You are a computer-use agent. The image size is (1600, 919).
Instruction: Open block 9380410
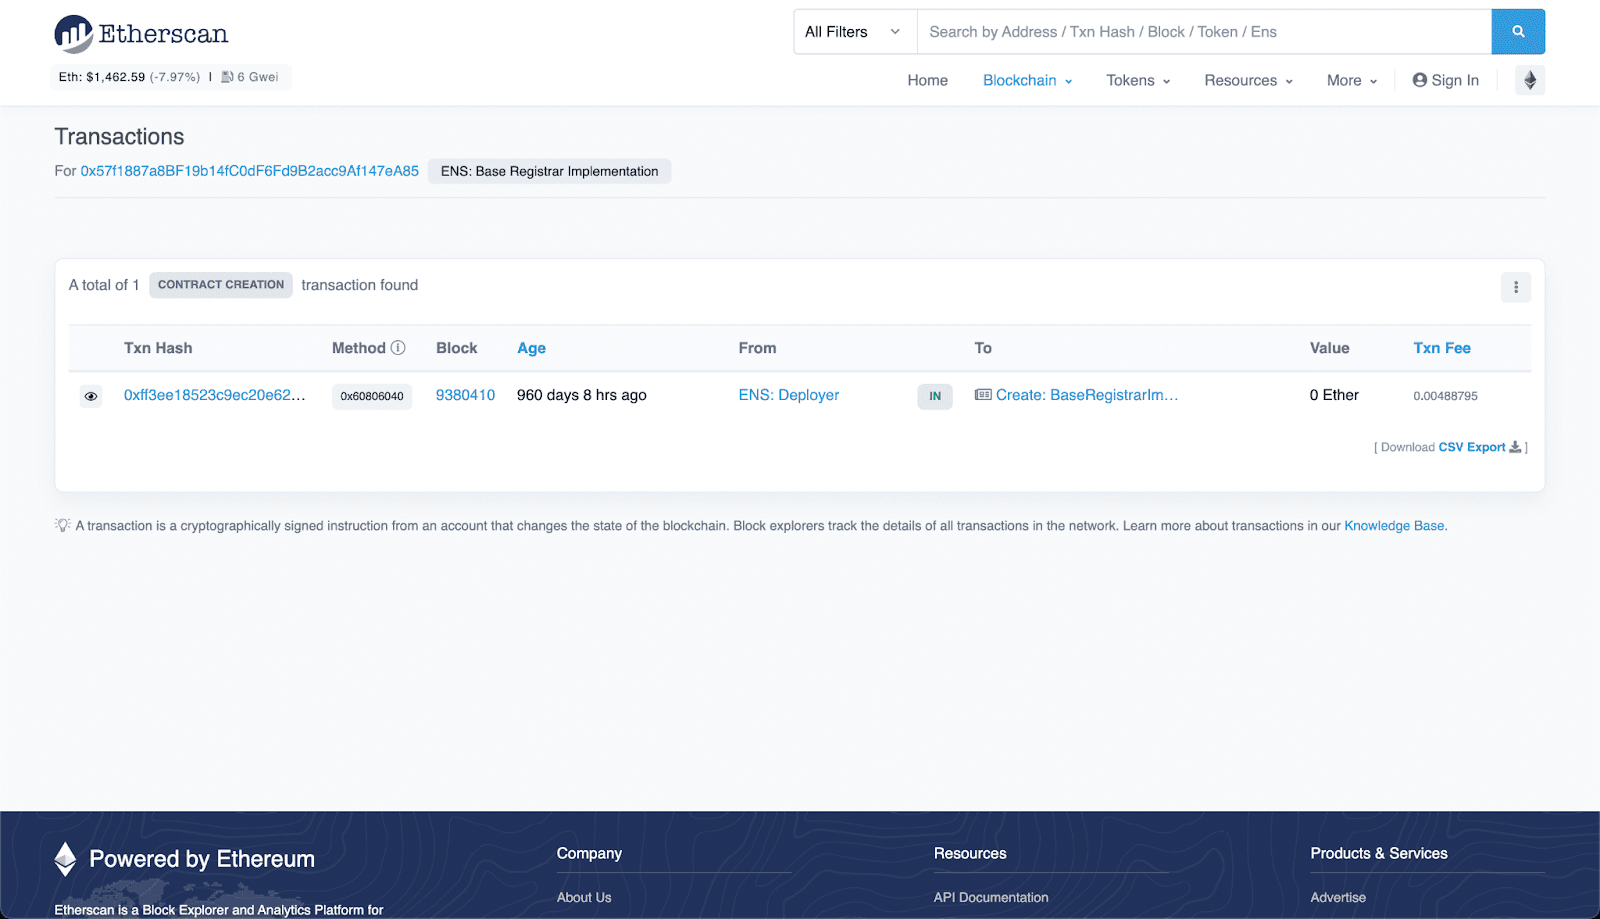pos(465,395)
